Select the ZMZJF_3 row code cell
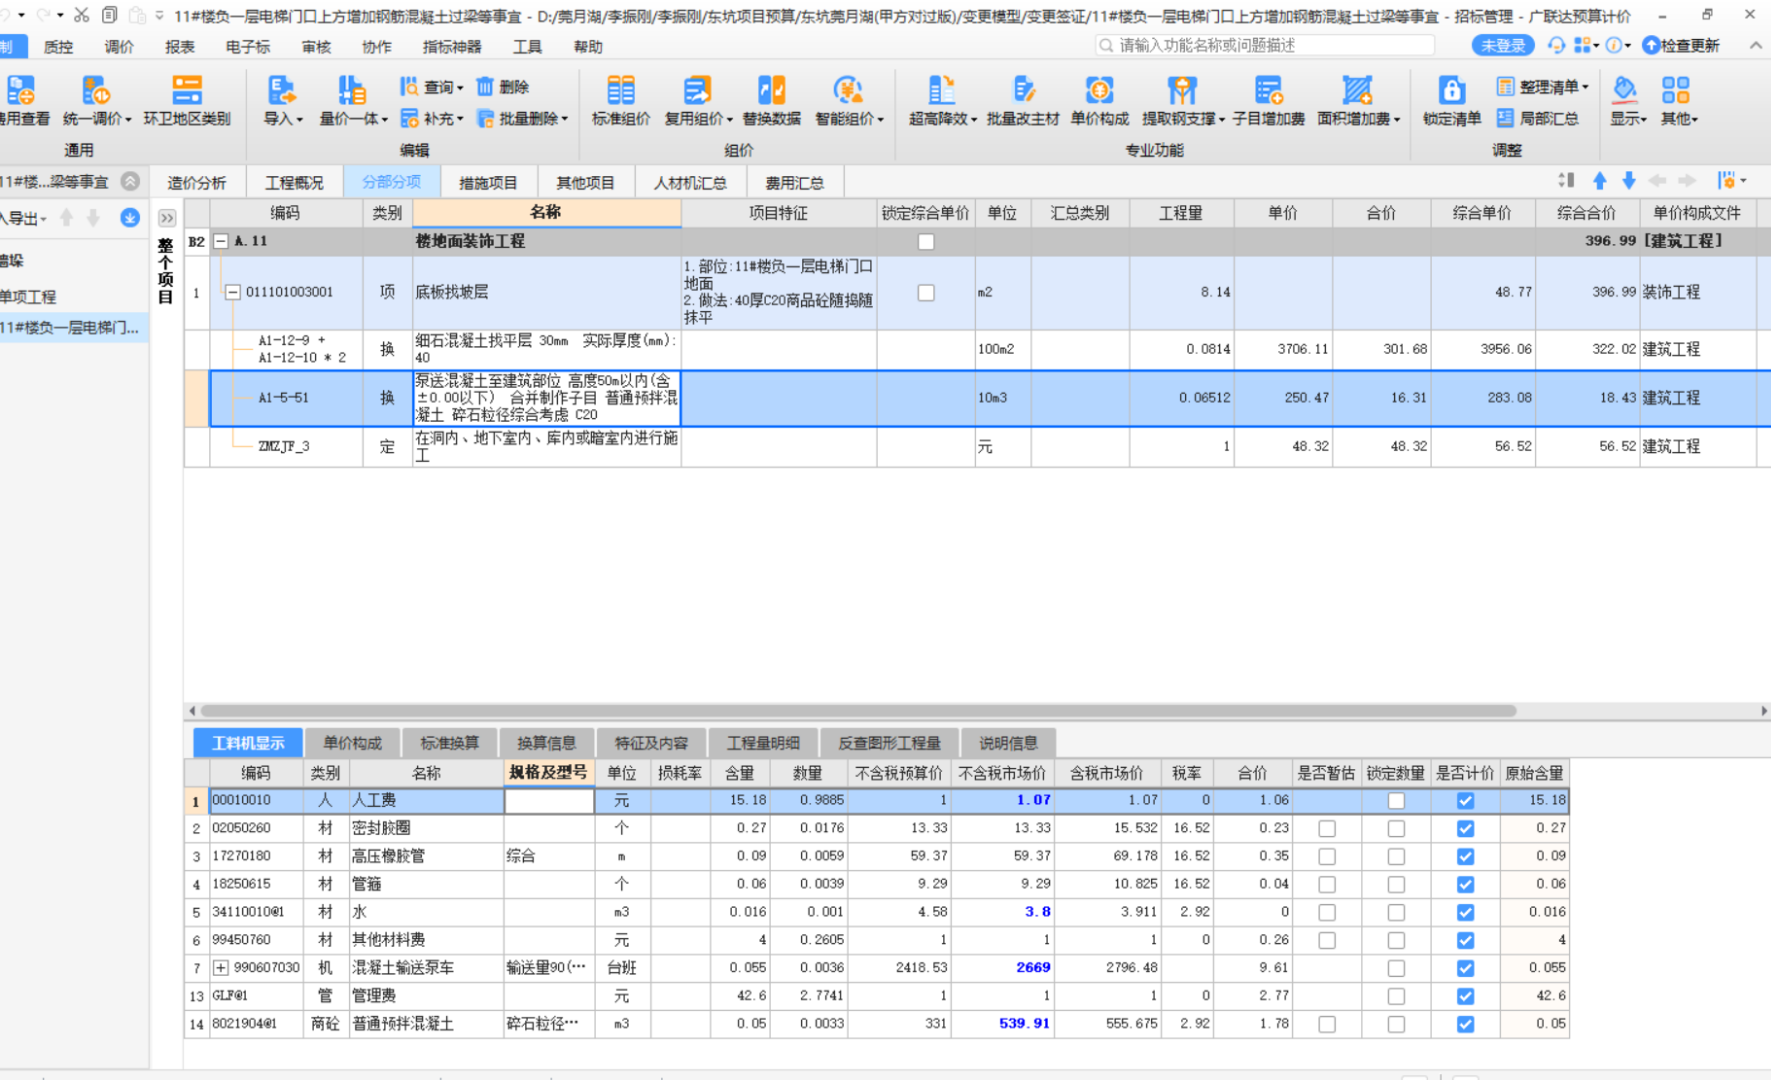The image size is (1771, 1080). [285, 447]
